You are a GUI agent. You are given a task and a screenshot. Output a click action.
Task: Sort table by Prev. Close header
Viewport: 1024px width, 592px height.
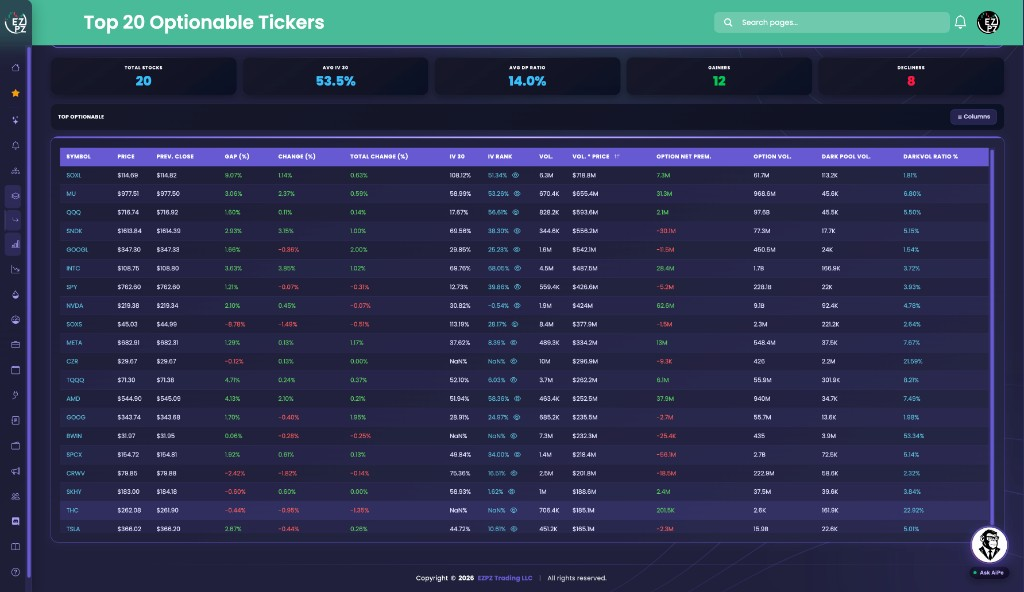[175, 157]
